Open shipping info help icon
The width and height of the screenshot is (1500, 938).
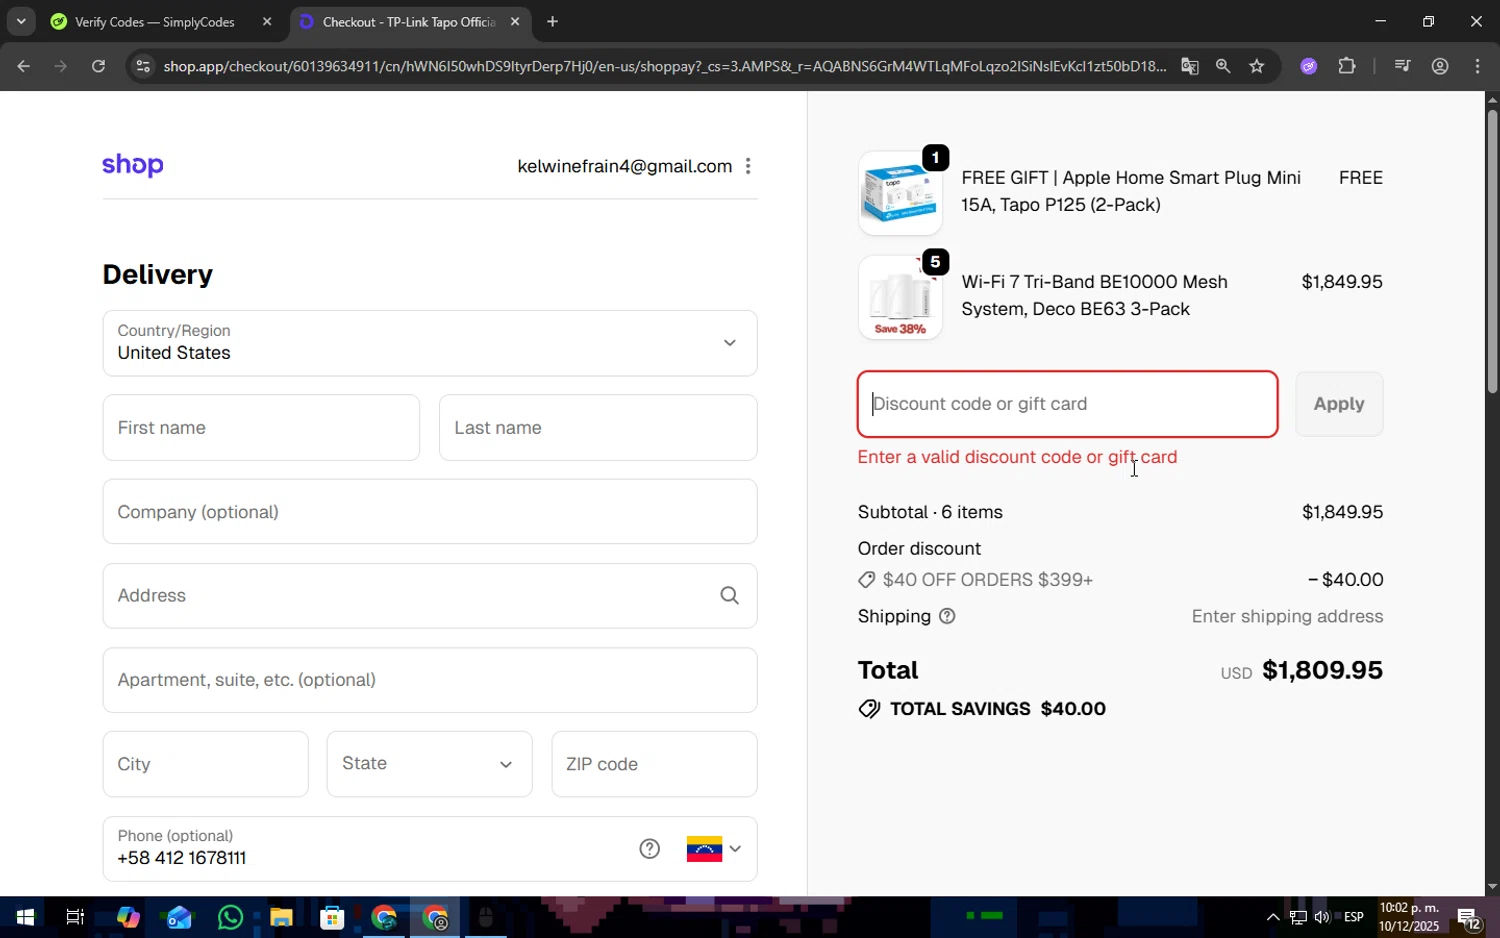point(947,616)
